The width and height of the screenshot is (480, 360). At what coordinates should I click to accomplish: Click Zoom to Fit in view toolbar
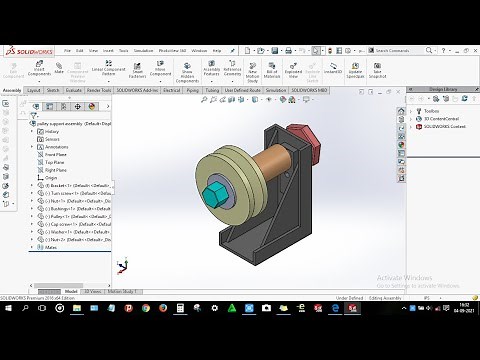click(x=204, y=99)
